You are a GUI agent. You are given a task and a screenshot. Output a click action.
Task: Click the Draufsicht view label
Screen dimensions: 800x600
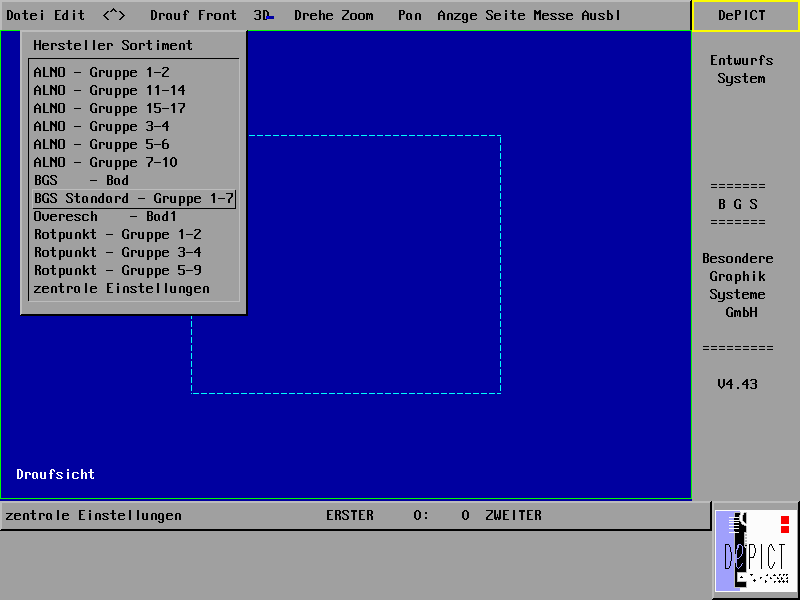click(x=56, y=474)
